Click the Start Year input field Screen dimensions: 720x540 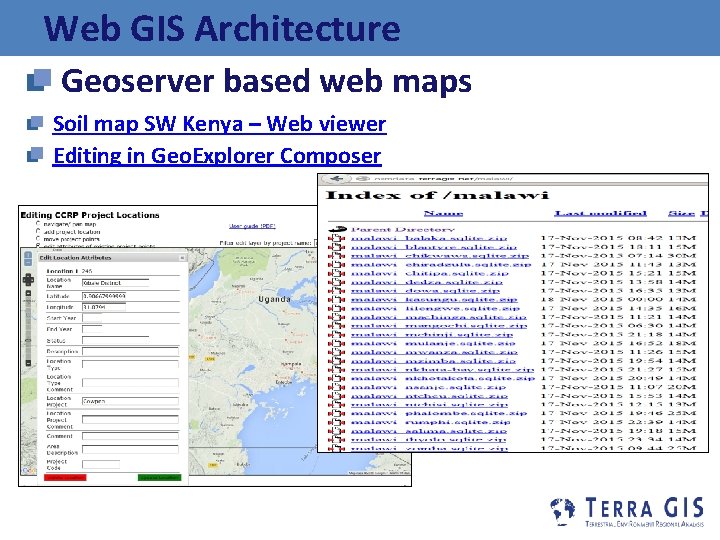[92, 318]
